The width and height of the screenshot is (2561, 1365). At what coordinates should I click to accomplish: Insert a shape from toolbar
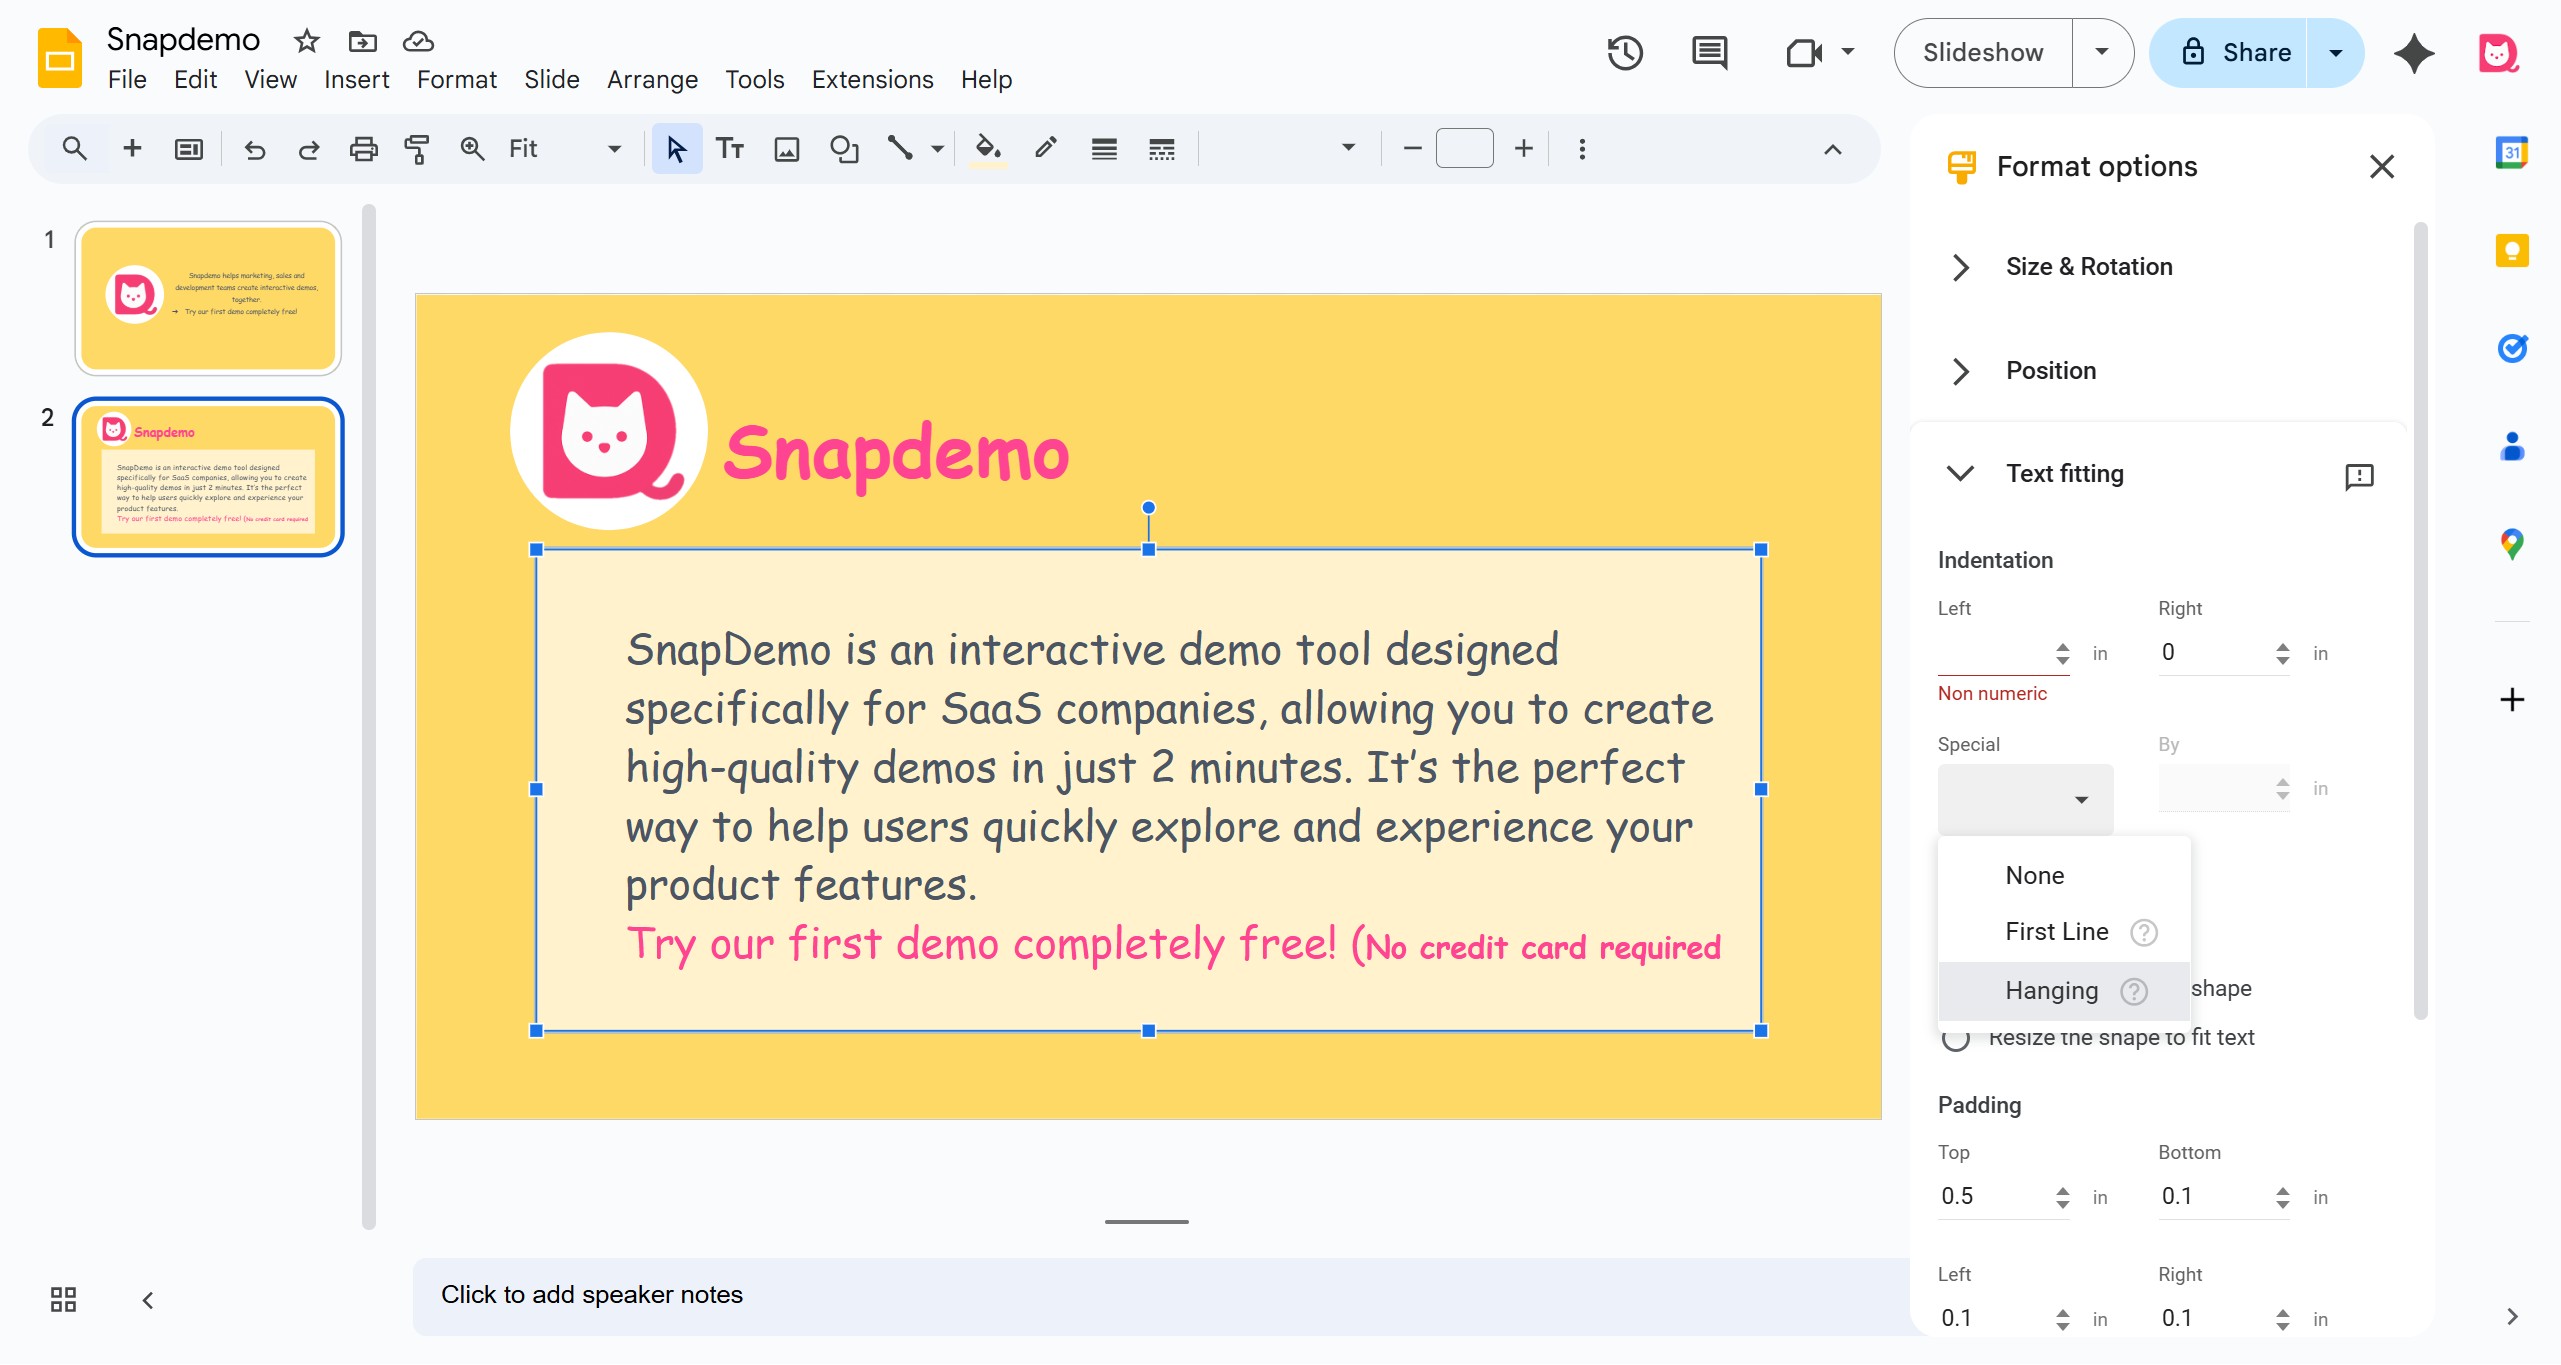(x=844, y=149)
